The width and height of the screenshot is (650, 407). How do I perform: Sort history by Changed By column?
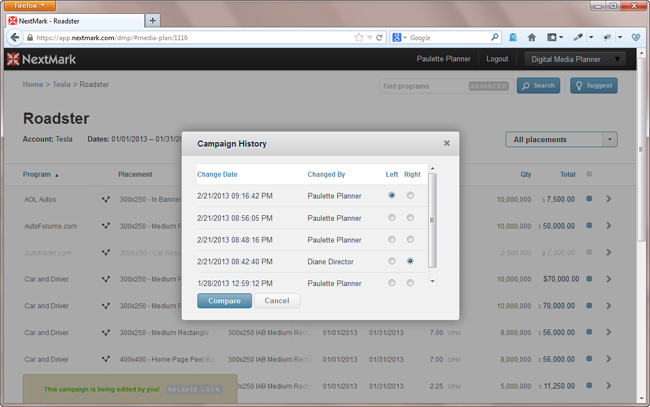pos(326,174)
